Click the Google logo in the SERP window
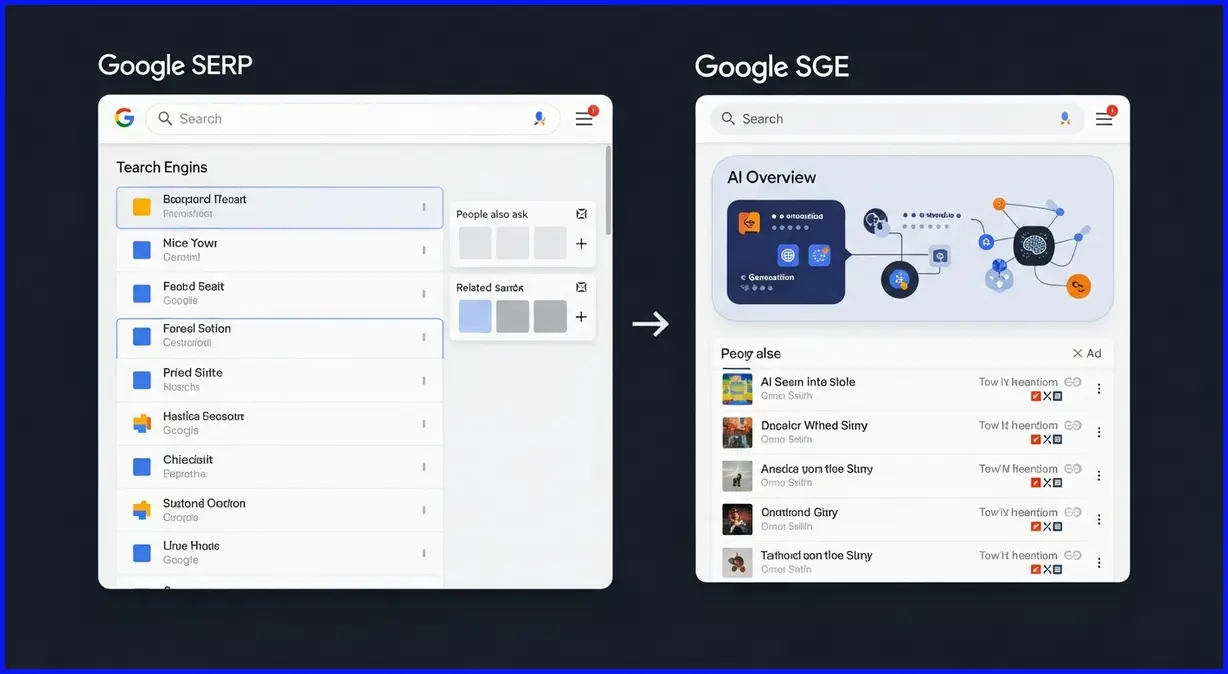The image size is (1228, 674). click(x=124, y=118)
